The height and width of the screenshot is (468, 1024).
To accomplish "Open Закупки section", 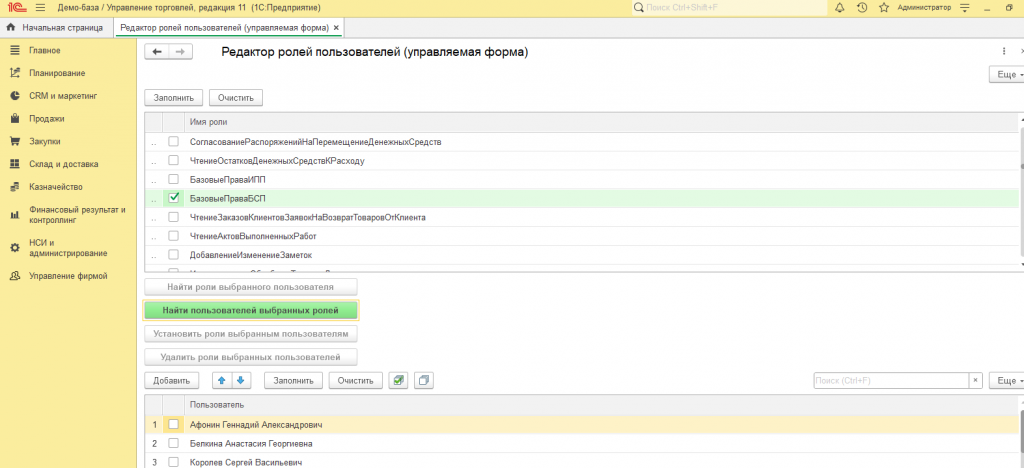I will [x=44, y=141].
